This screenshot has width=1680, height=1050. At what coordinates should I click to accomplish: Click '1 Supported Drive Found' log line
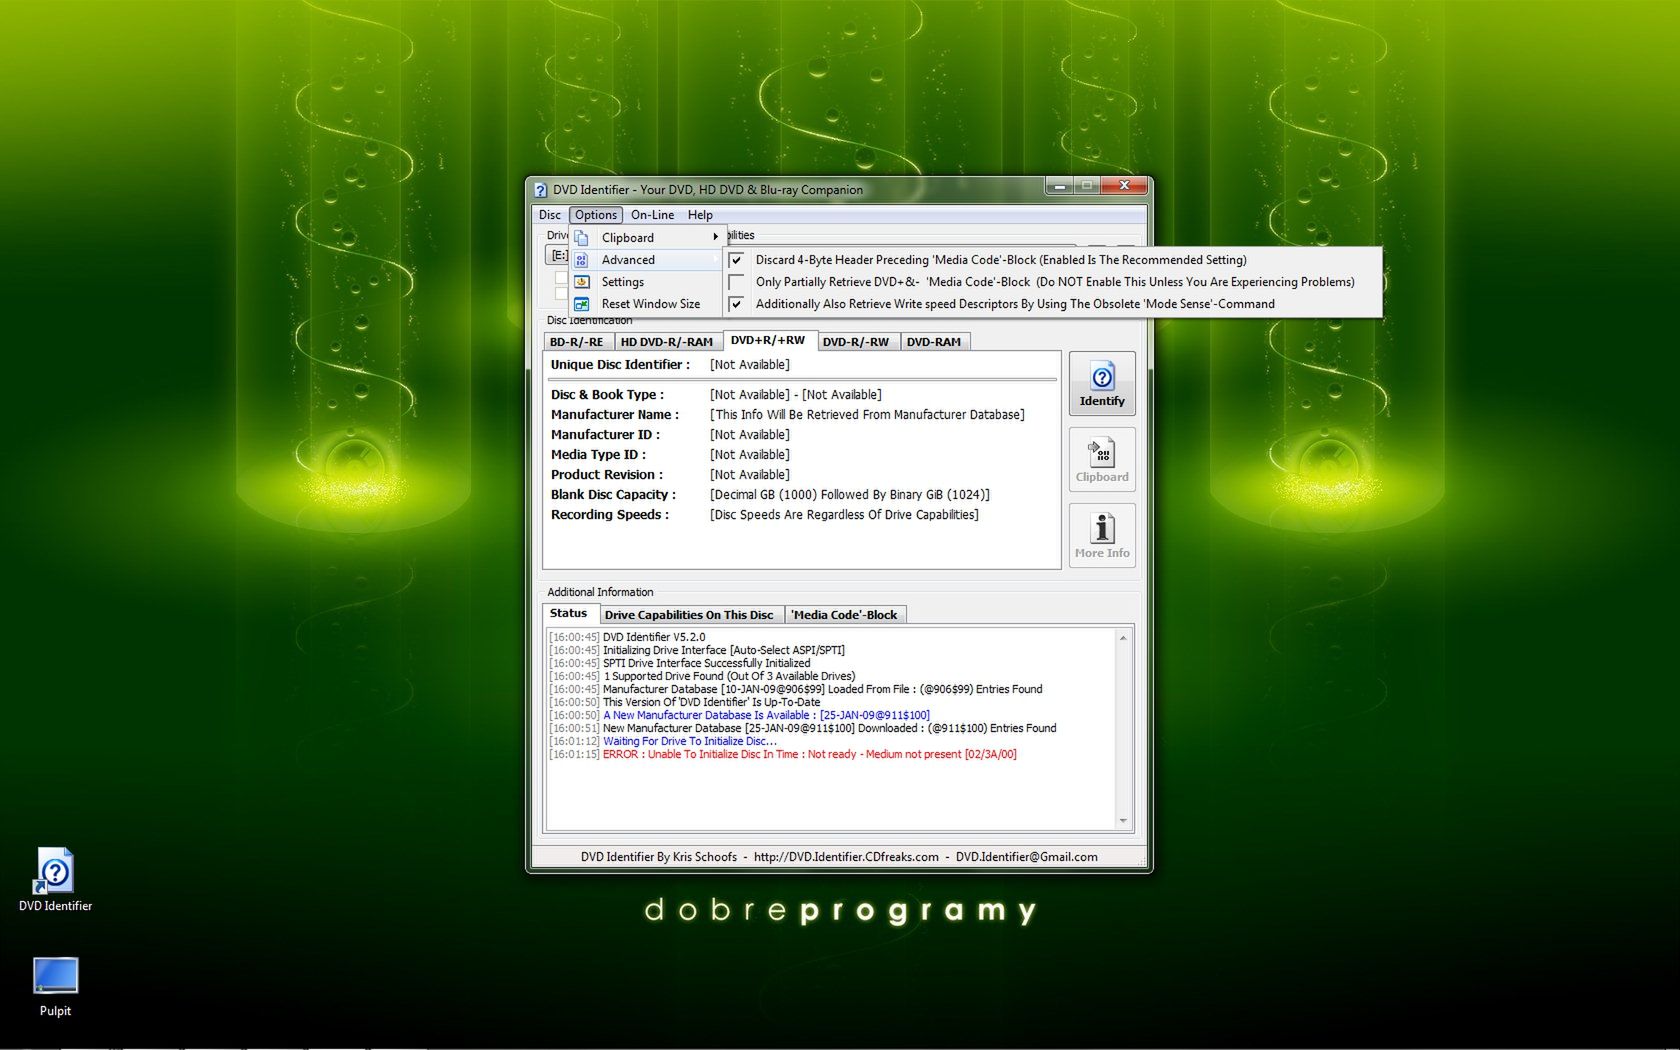pyautogui.click(x=702, y=676)
